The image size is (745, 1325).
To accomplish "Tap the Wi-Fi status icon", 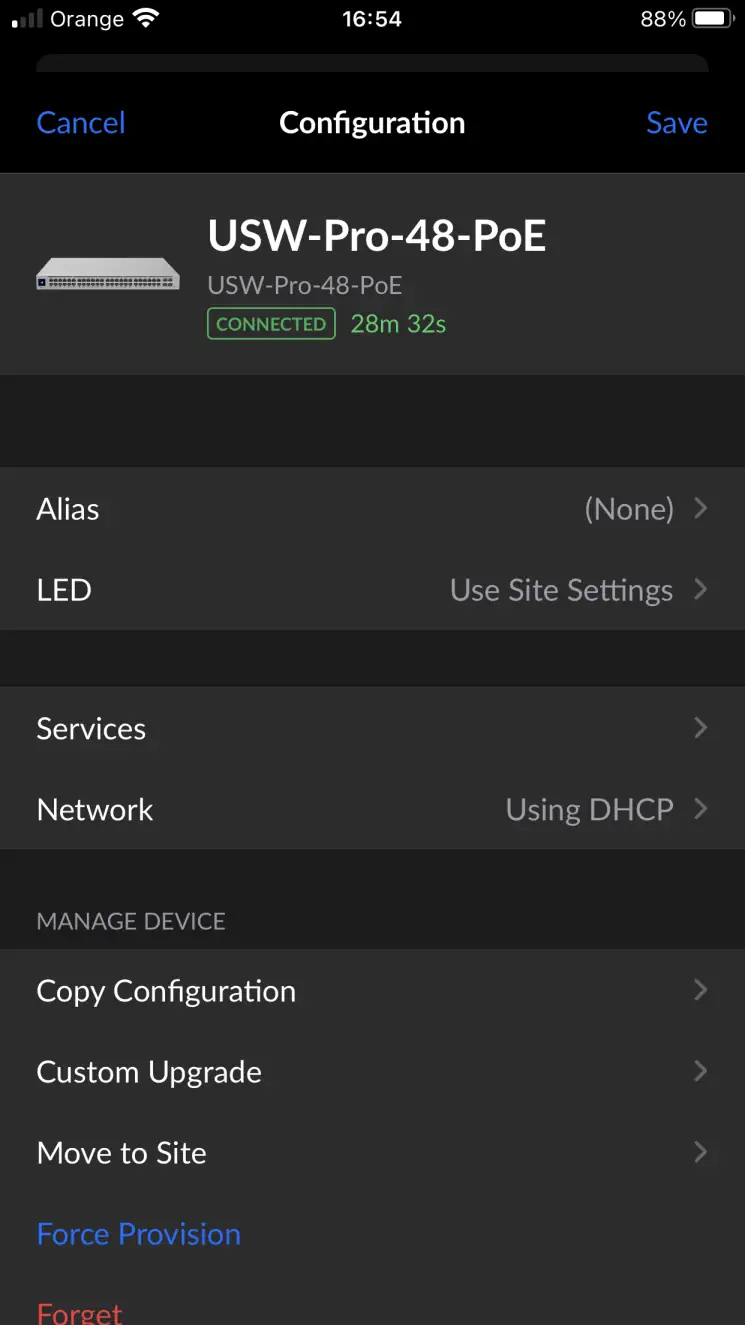I will 146,19.
